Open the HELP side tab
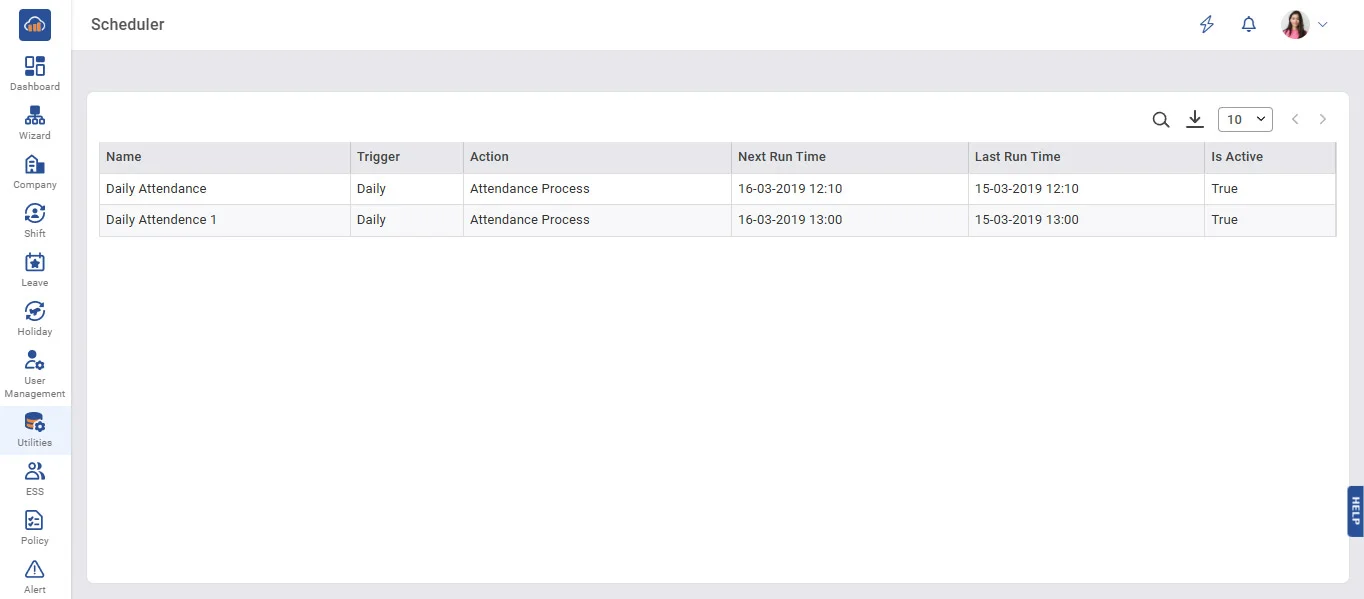This screenshot has width=1364, height=599. [1355, 511]
